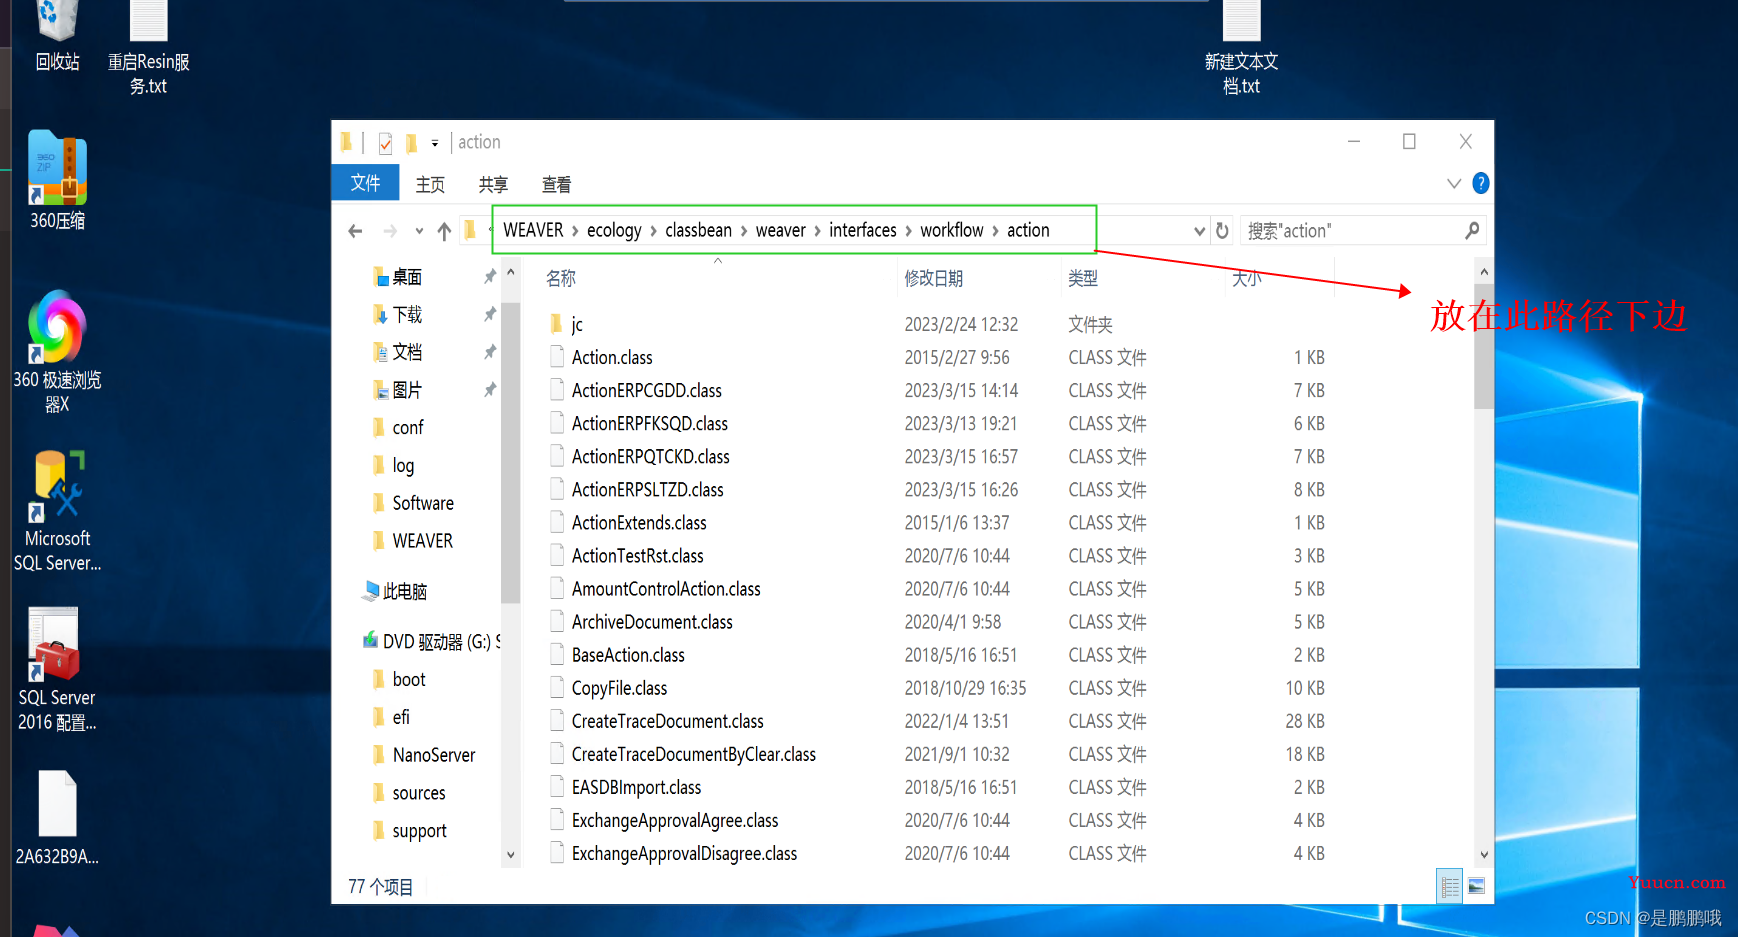This screenshot has width=1738, height=937.
Task: Open the 此电脑 item in sidebar
Action: 396,591
